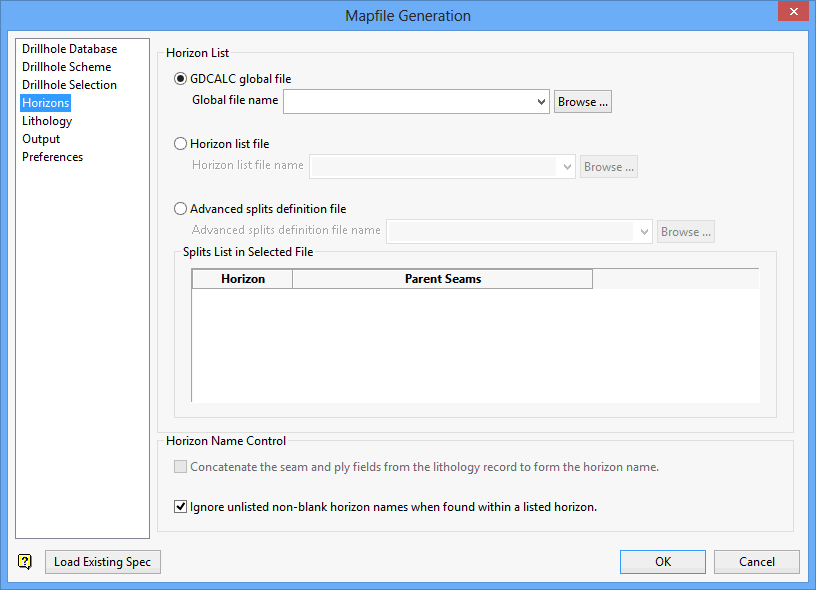Click the help question mark icon
Image resolution: width=816 pixels, height=590 pixels.
pos(25,562)
